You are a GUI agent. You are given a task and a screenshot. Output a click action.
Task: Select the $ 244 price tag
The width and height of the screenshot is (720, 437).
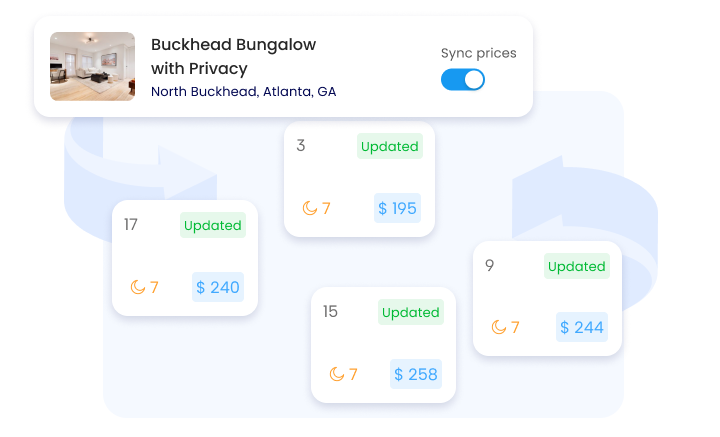point(581,327)
